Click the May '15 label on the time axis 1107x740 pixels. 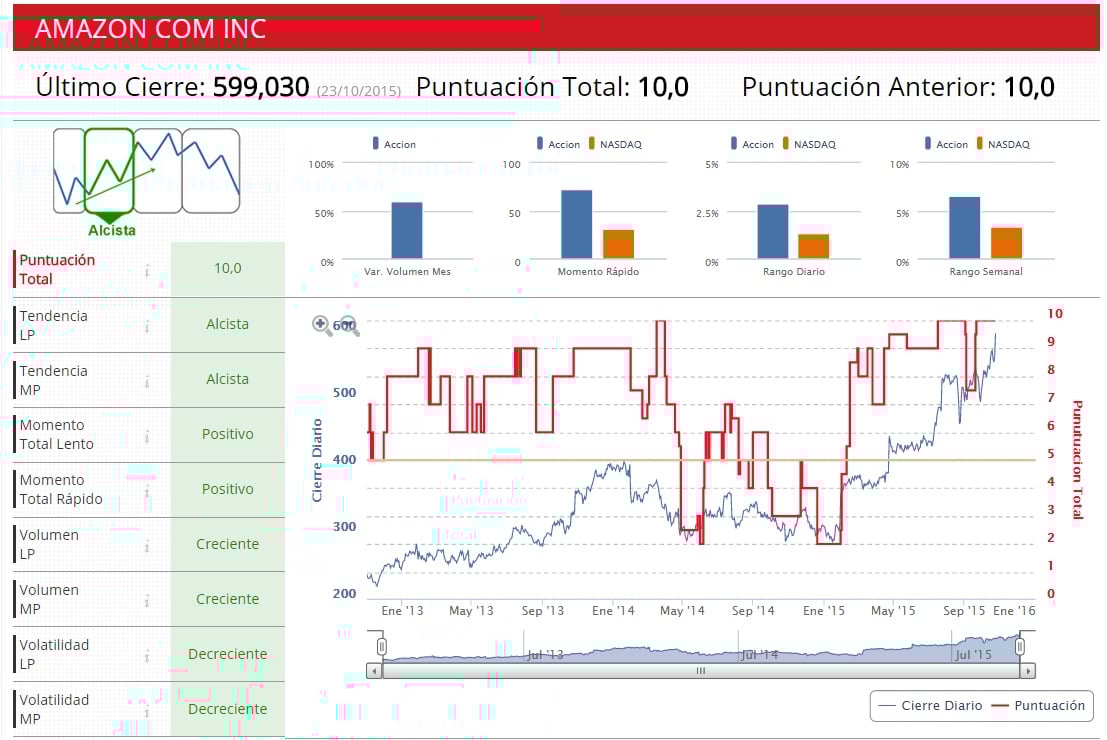[x=893, y=611]
